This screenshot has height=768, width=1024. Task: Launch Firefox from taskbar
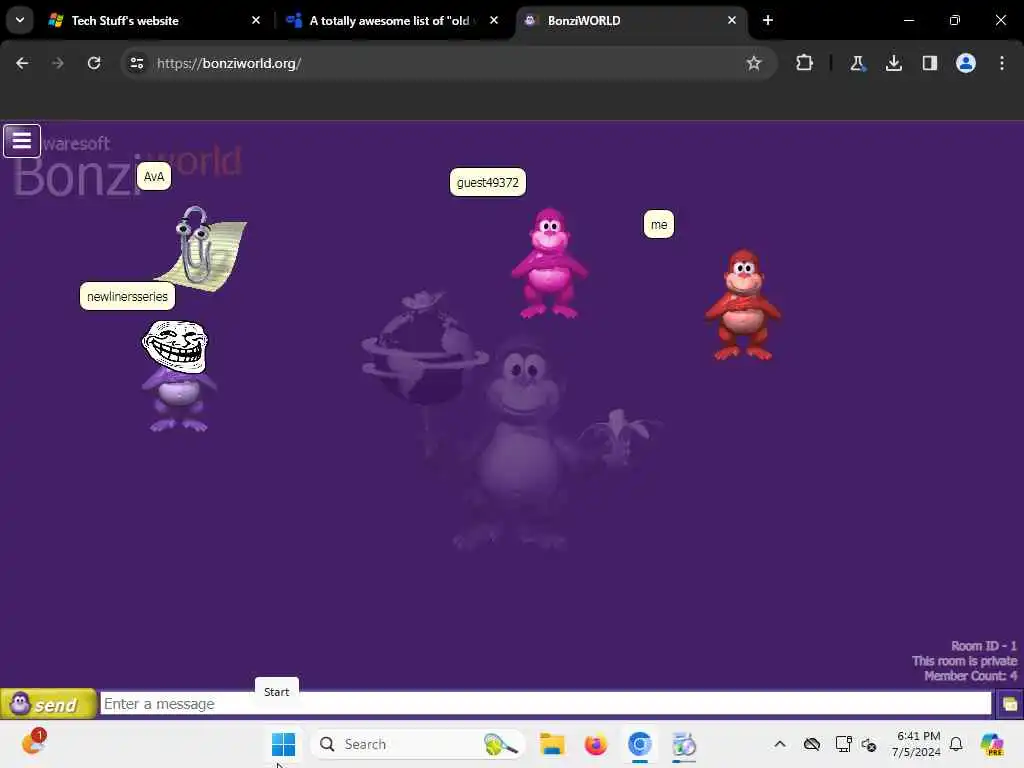pyautogui.click(x=596, y=744)
